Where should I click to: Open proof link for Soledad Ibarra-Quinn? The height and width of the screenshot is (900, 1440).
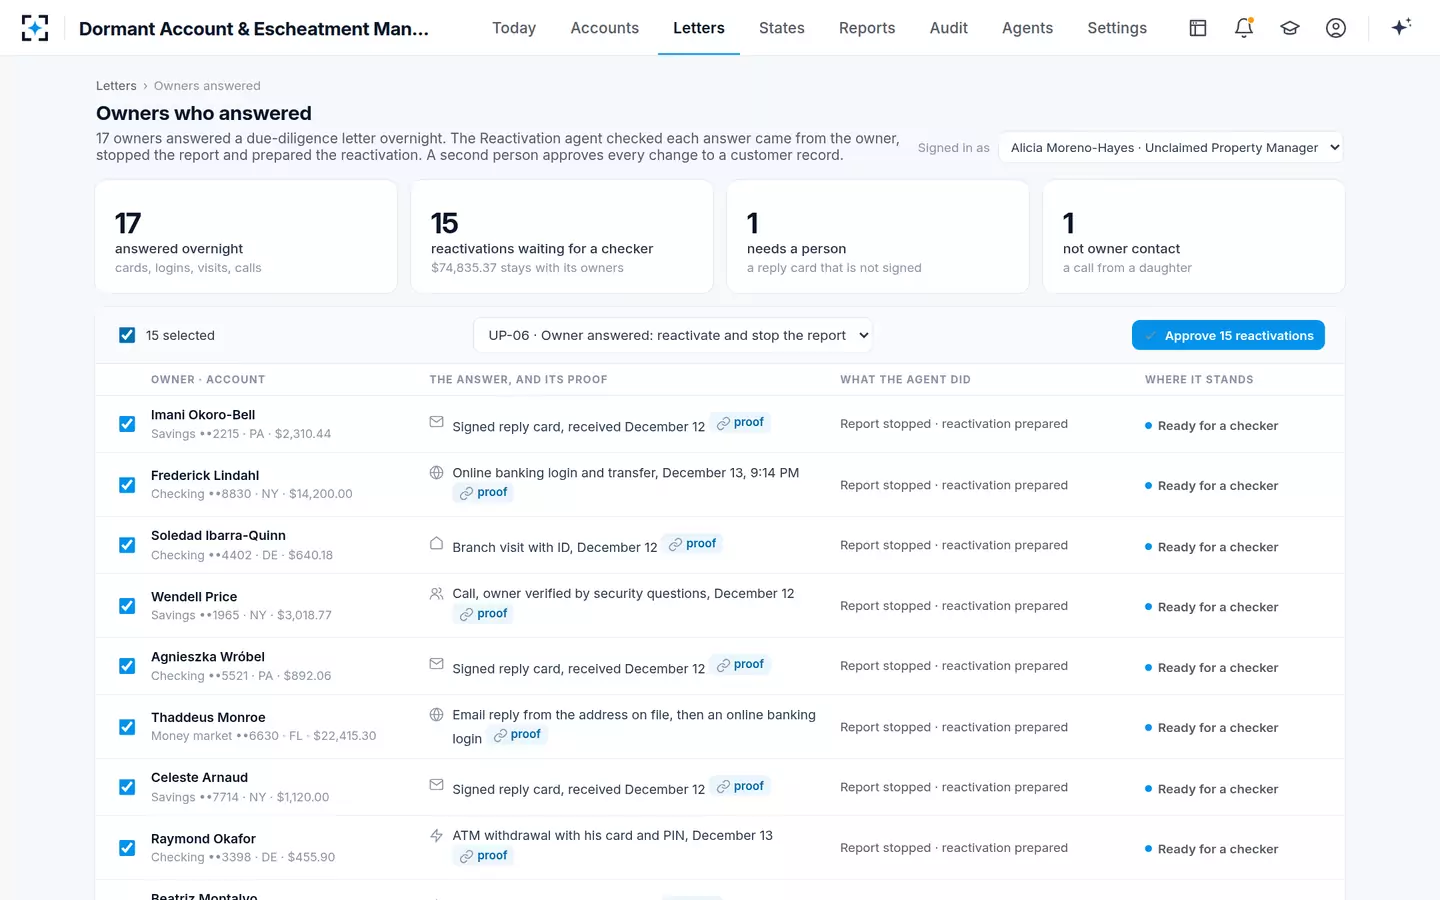pos(693,544)
